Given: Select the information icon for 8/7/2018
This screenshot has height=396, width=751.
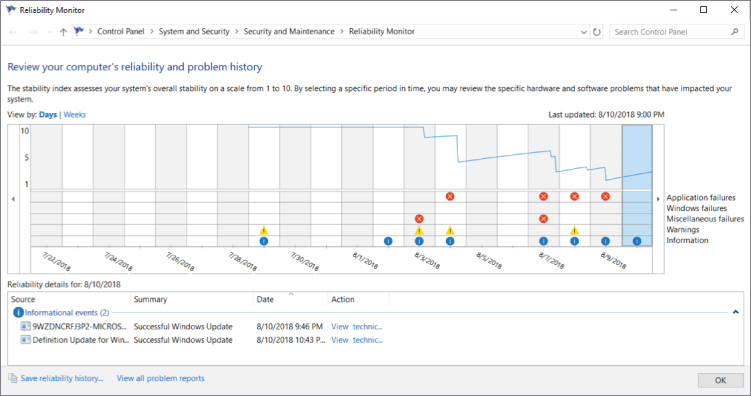Looking at the screenshot, I should [543, 241].
